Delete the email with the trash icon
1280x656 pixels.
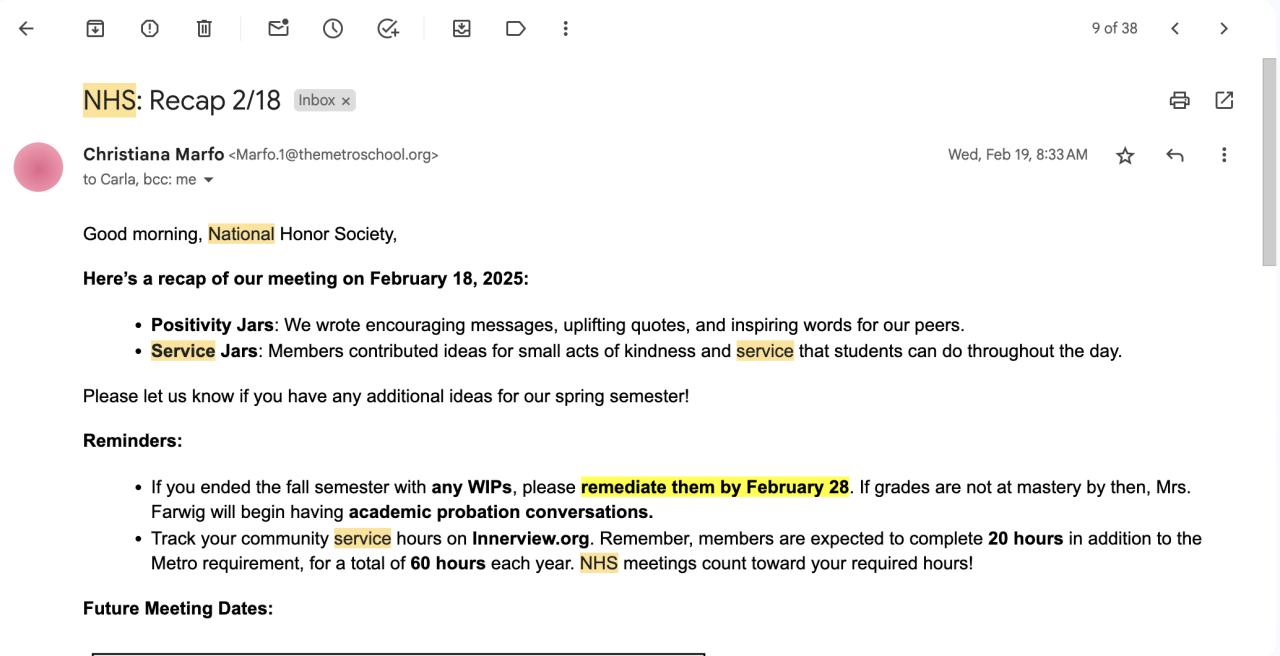(x=204, y=29)
